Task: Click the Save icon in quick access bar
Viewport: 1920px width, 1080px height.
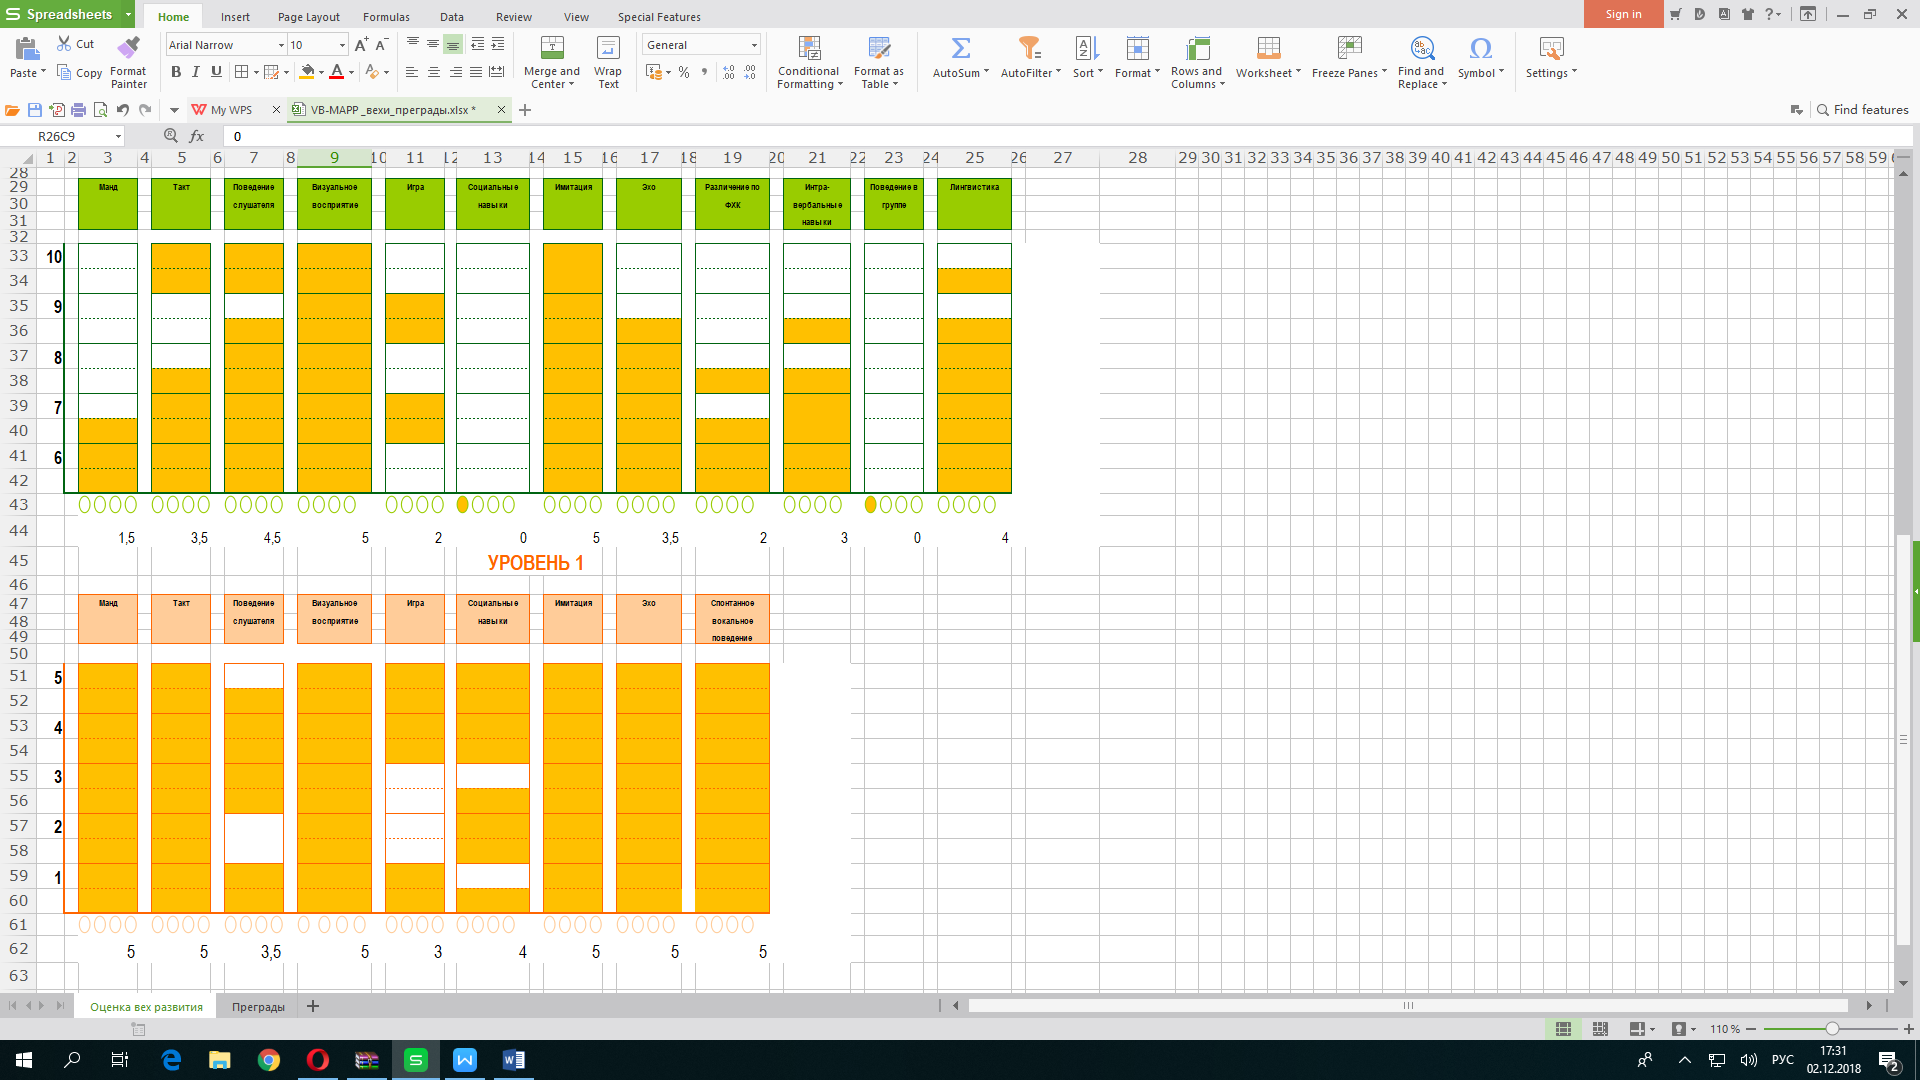Action: [x=35, y=110]
